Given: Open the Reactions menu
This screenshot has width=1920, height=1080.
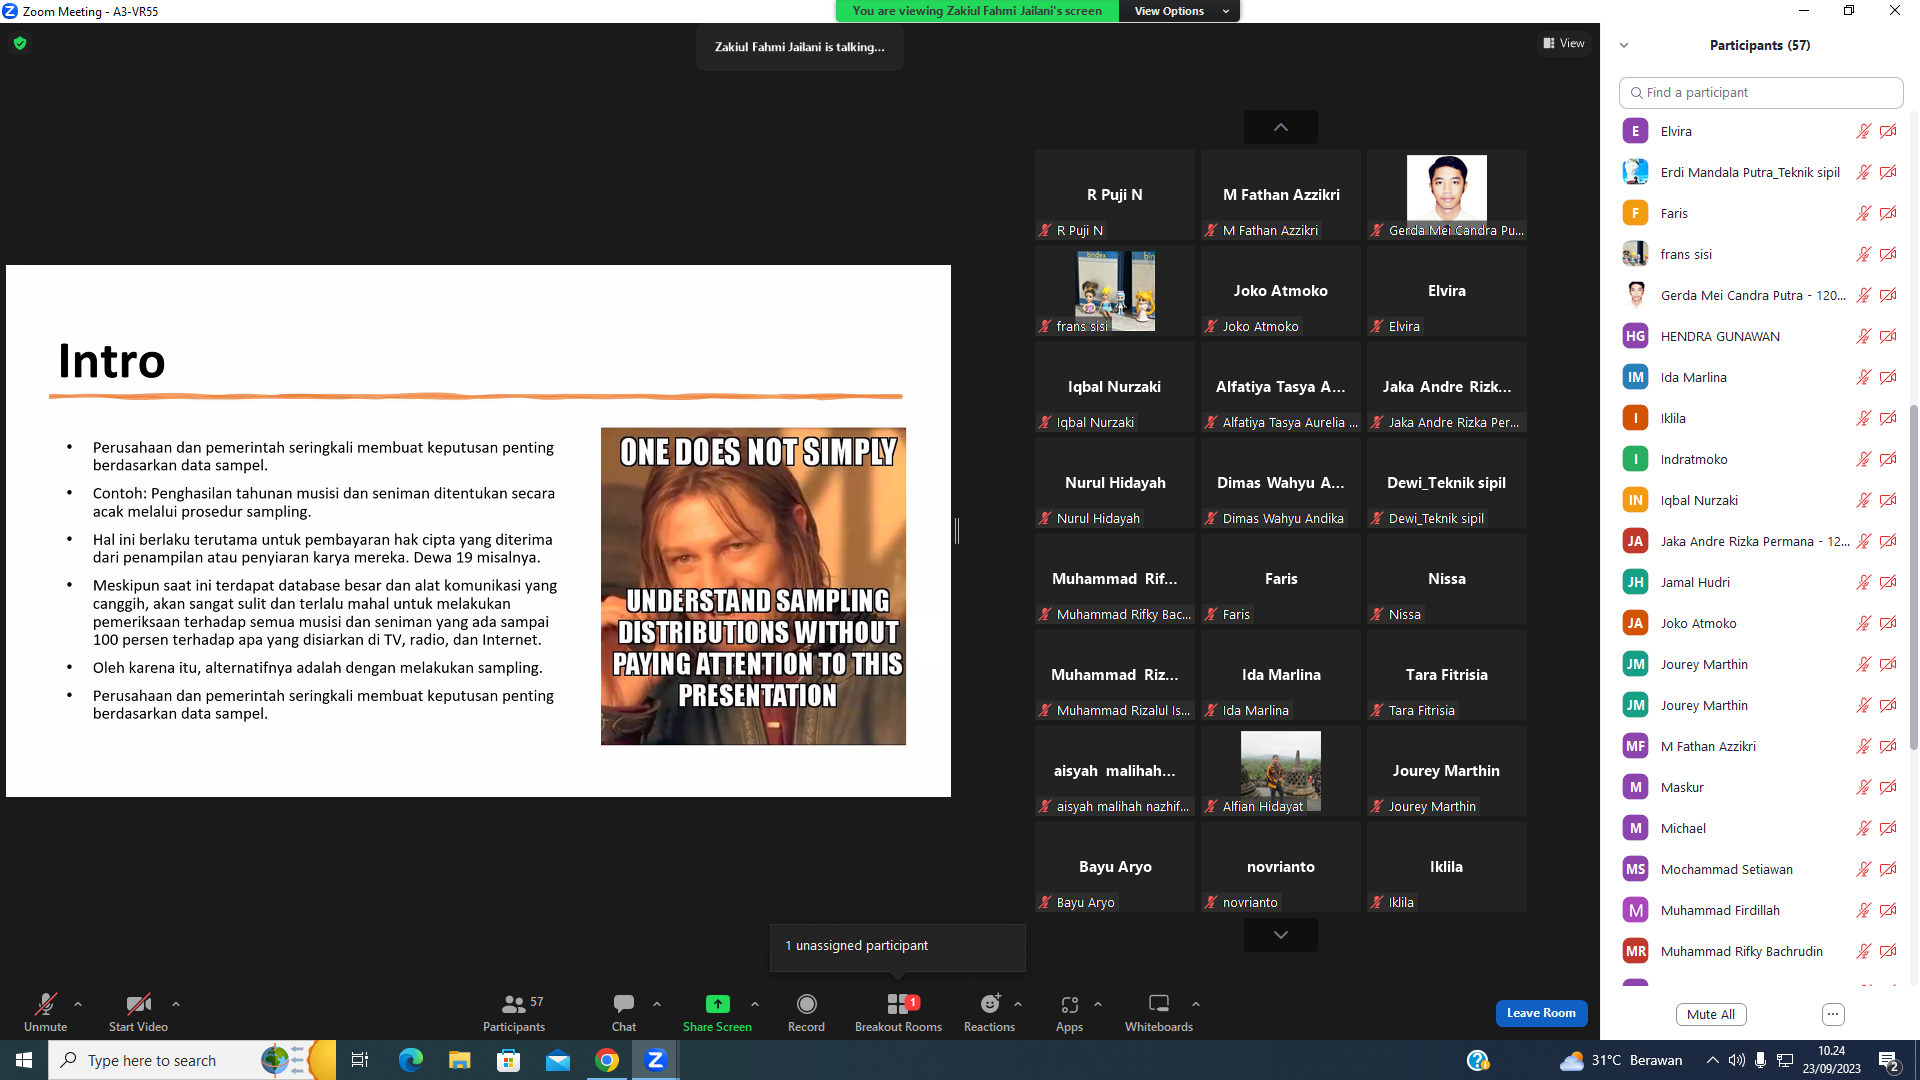Looking at the screenshot, I should click(989, 1012).
